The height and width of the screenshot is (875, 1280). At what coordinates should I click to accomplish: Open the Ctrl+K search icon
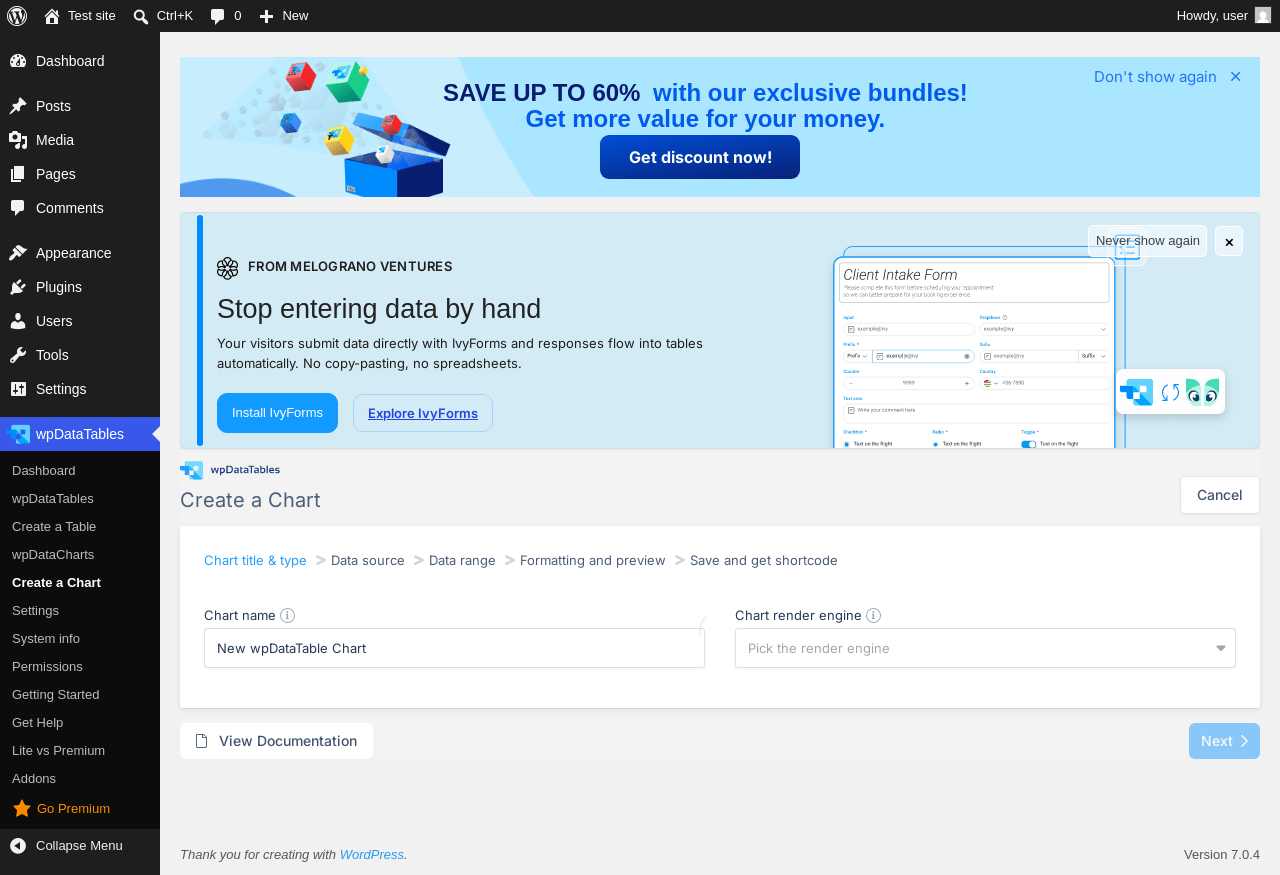point(141,16)
